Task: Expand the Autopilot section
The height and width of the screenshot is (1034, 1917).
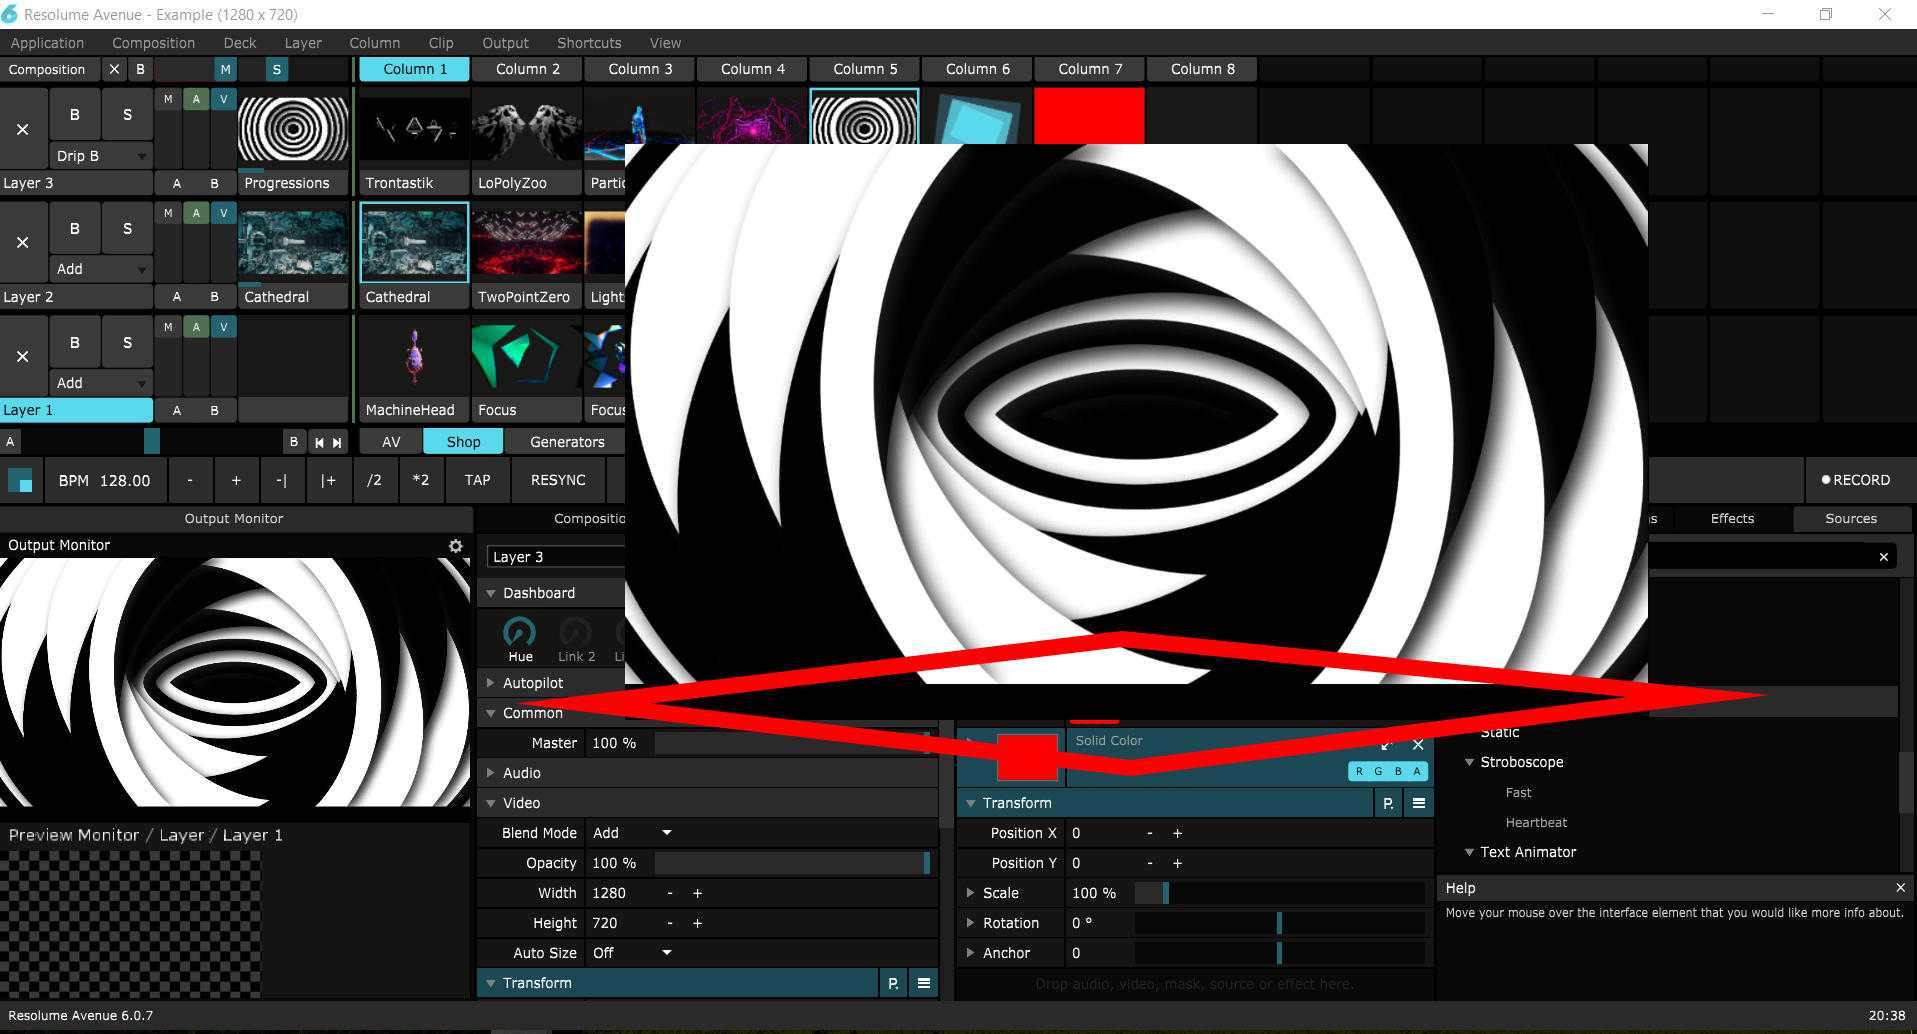Action: coord(491,683)
